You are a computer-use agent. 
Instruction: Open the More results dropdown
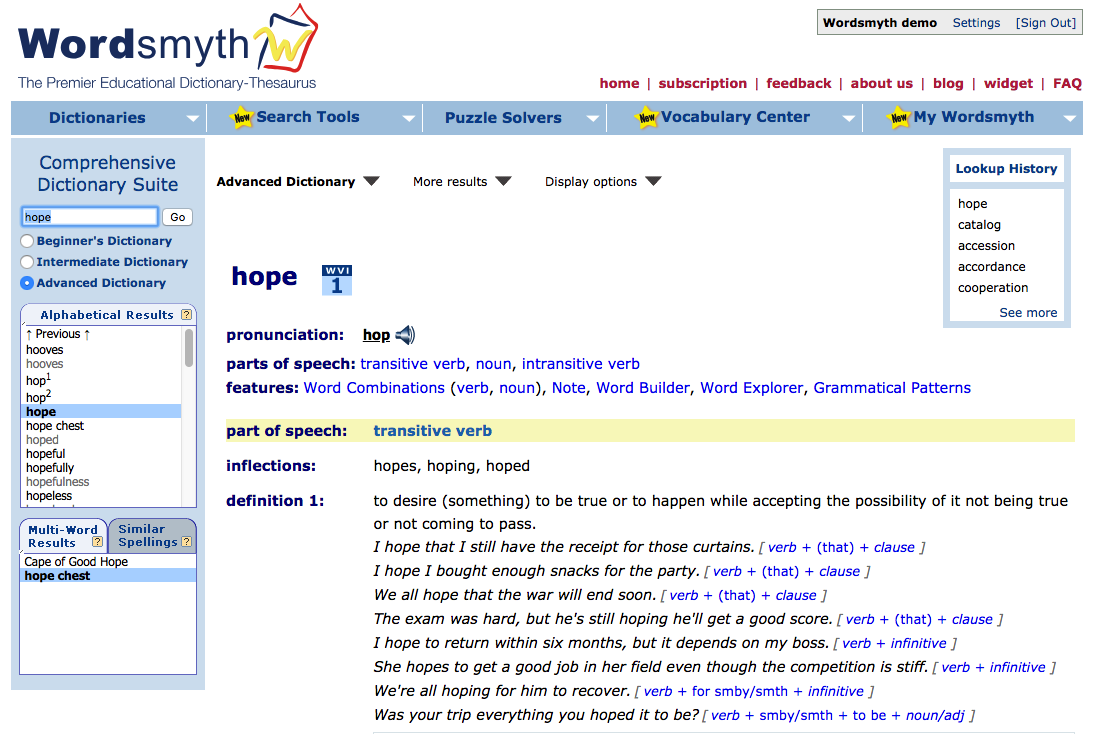click(x=462, y=182)
